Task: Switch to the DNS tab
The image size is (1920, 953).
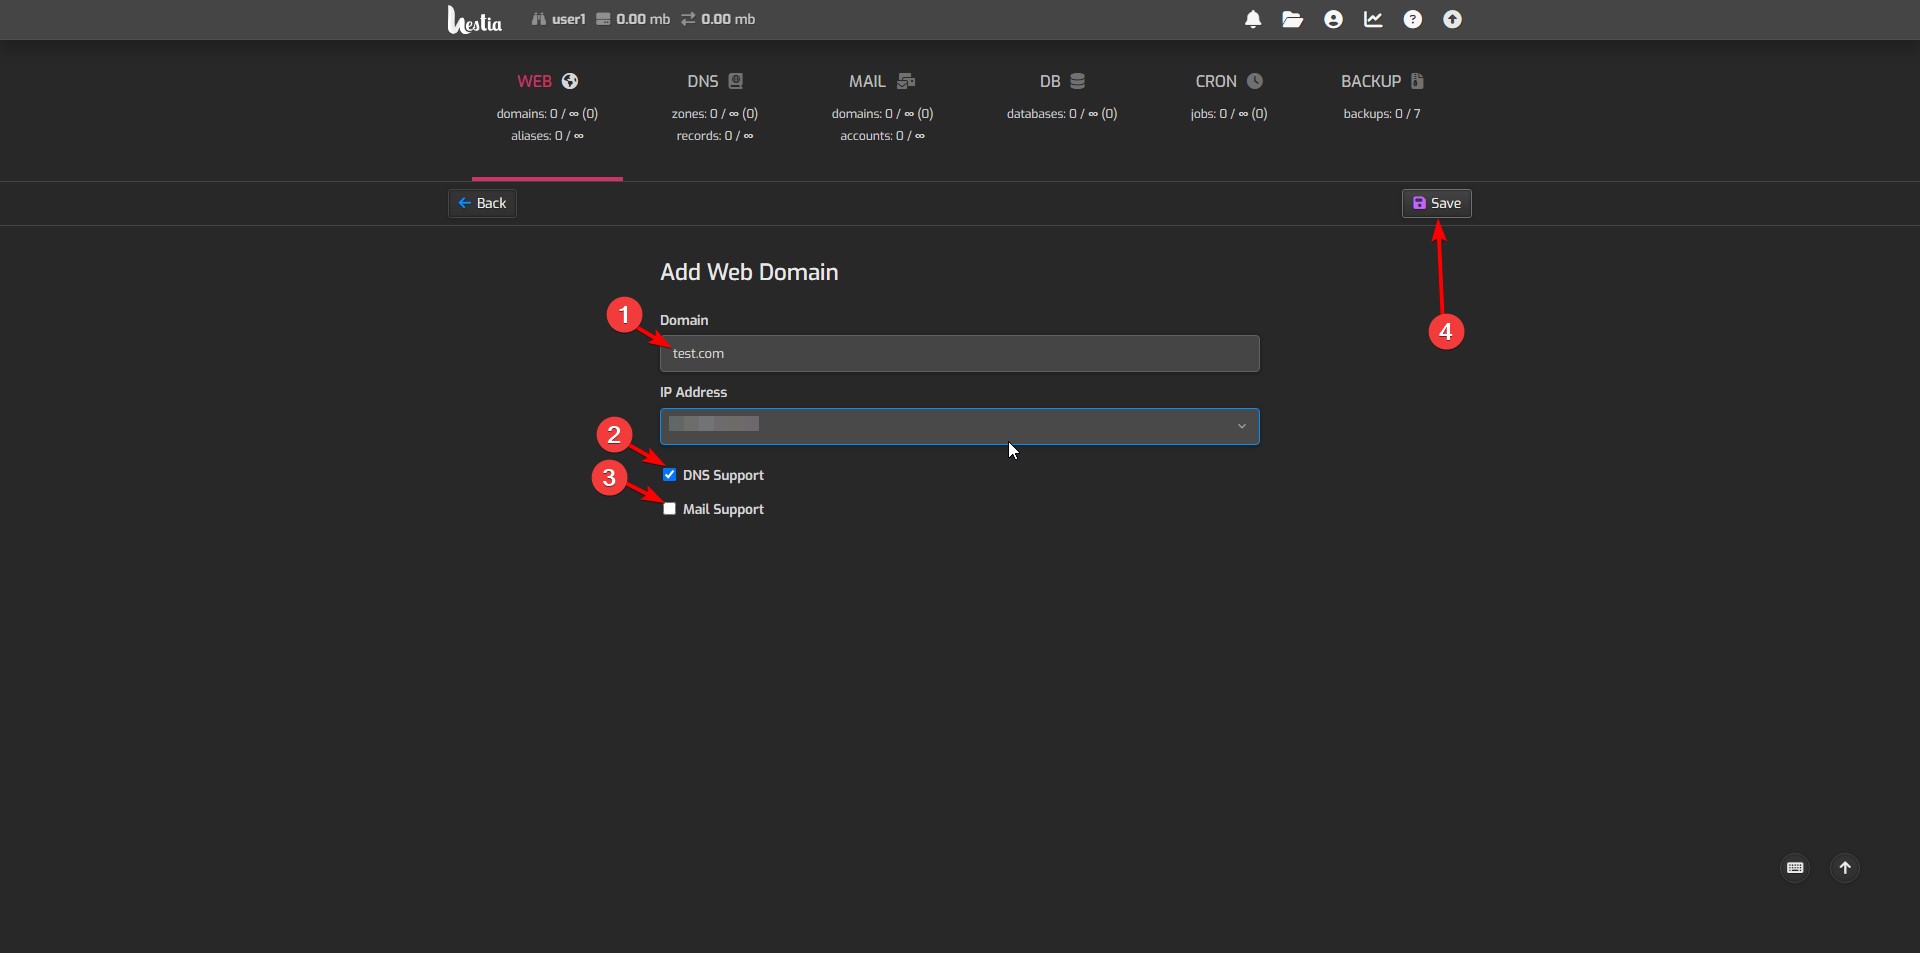Action: pyautogui.click(x=714, y=82)
